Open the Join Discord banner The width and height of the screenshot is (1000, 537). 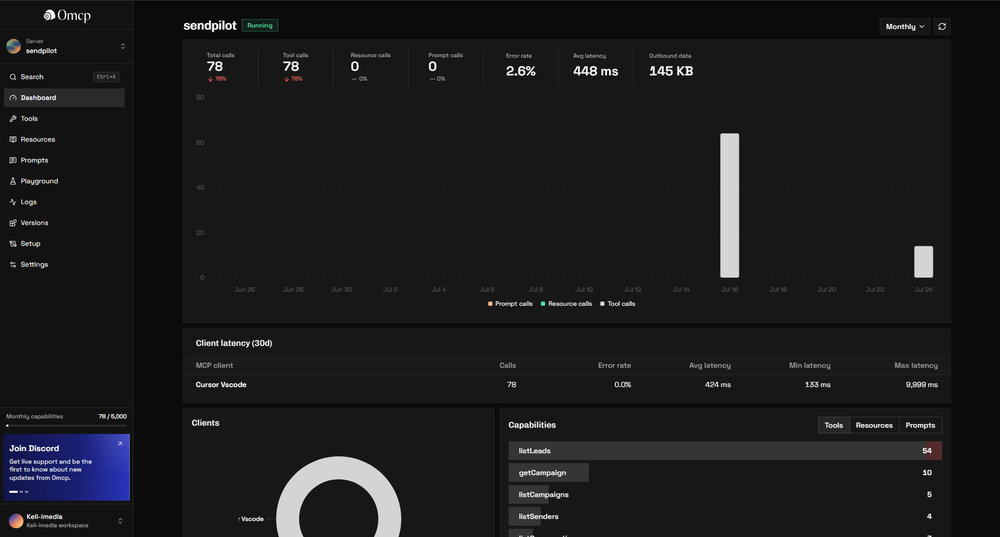click(x=66, y=467)
